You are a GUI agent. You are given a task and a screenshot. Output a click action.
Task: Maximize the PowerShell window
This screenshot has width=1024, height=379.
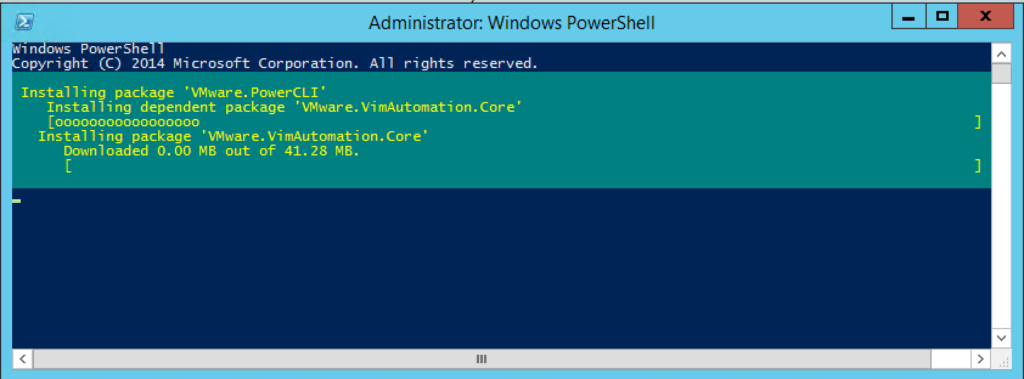(942, 18)
